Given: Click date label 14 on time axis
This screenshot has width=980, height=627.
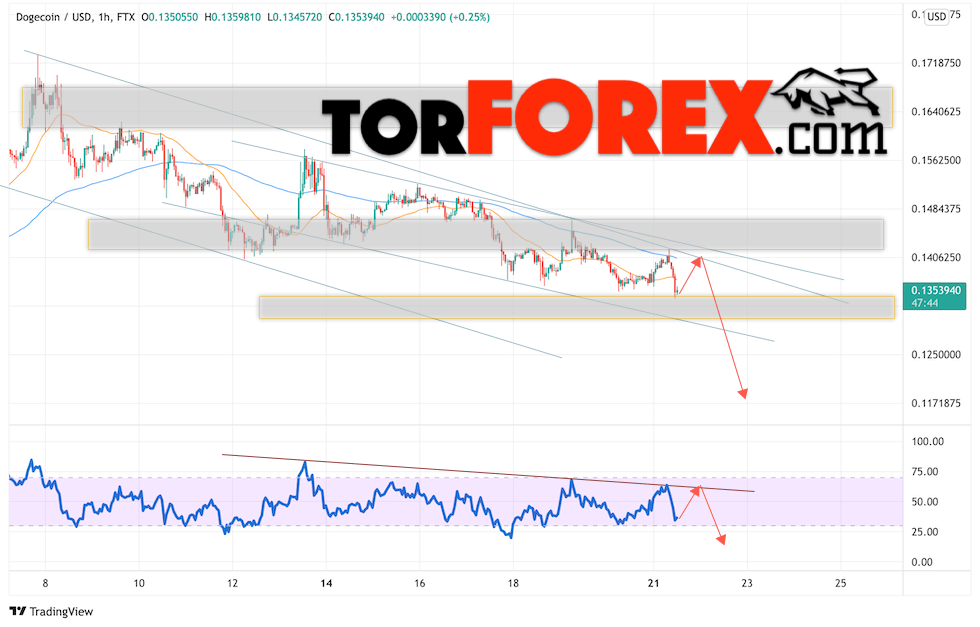Looking at the screenshot, I should point(326,583).
